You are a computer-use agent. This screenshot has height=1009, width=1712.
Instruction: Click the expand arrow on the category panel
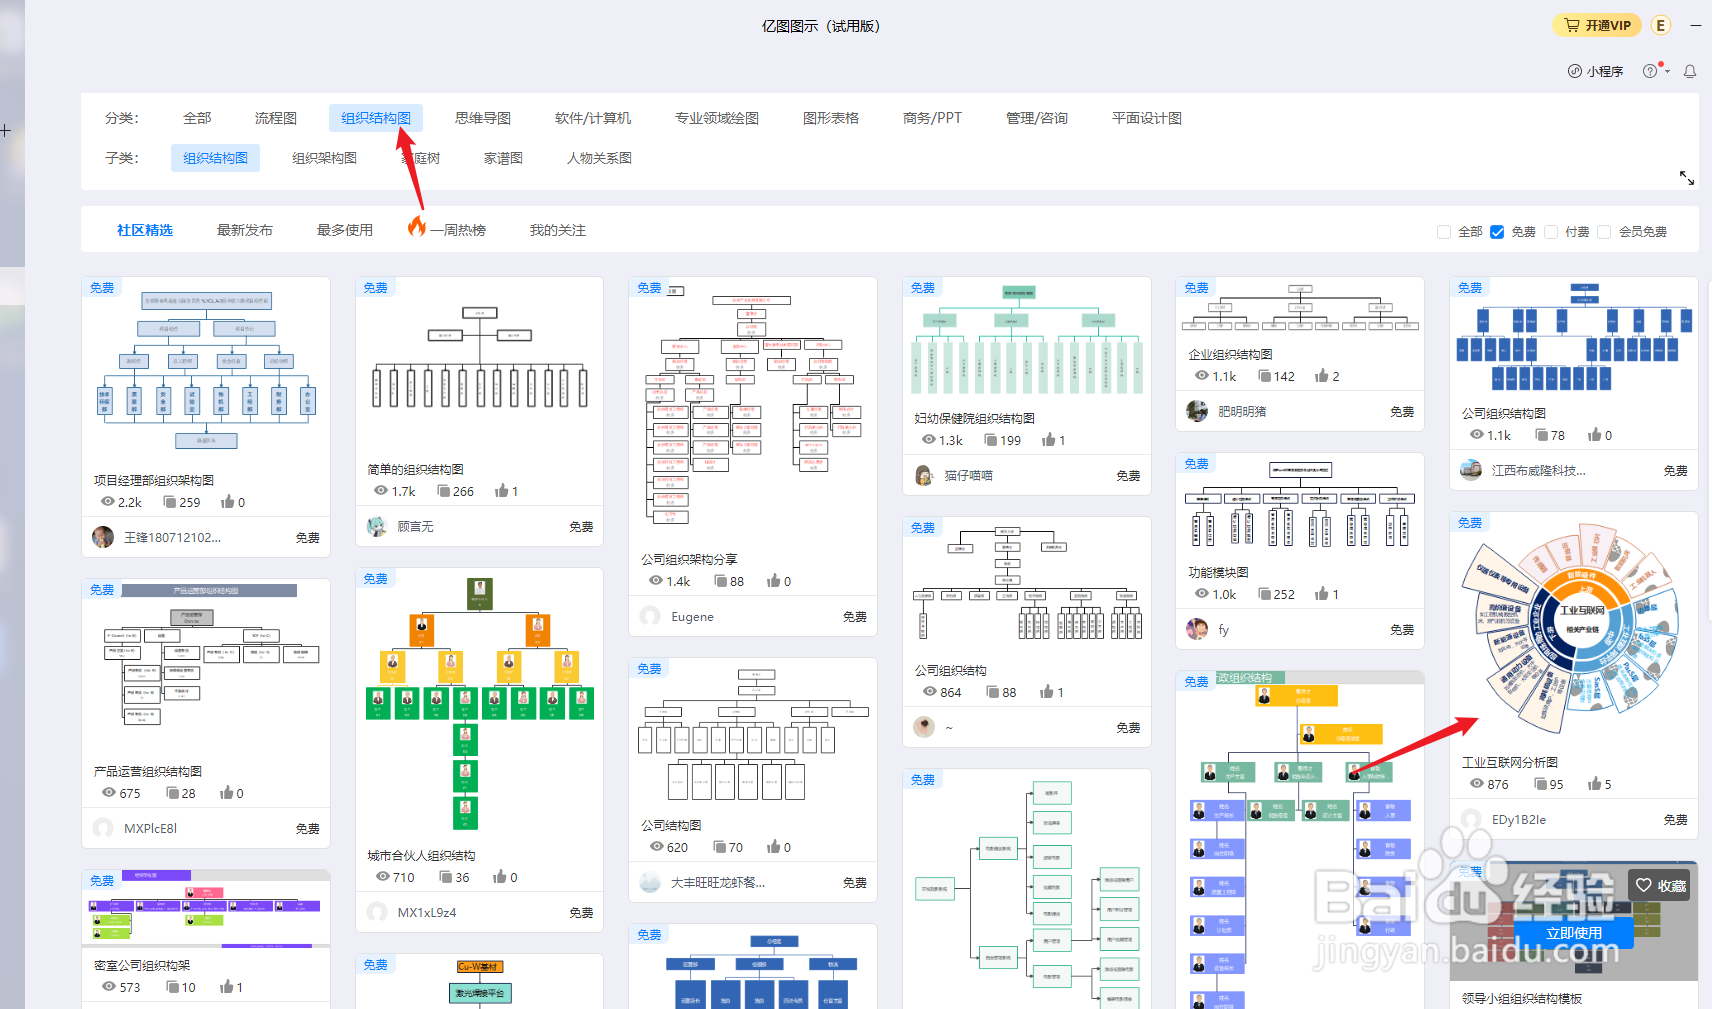1687,177
